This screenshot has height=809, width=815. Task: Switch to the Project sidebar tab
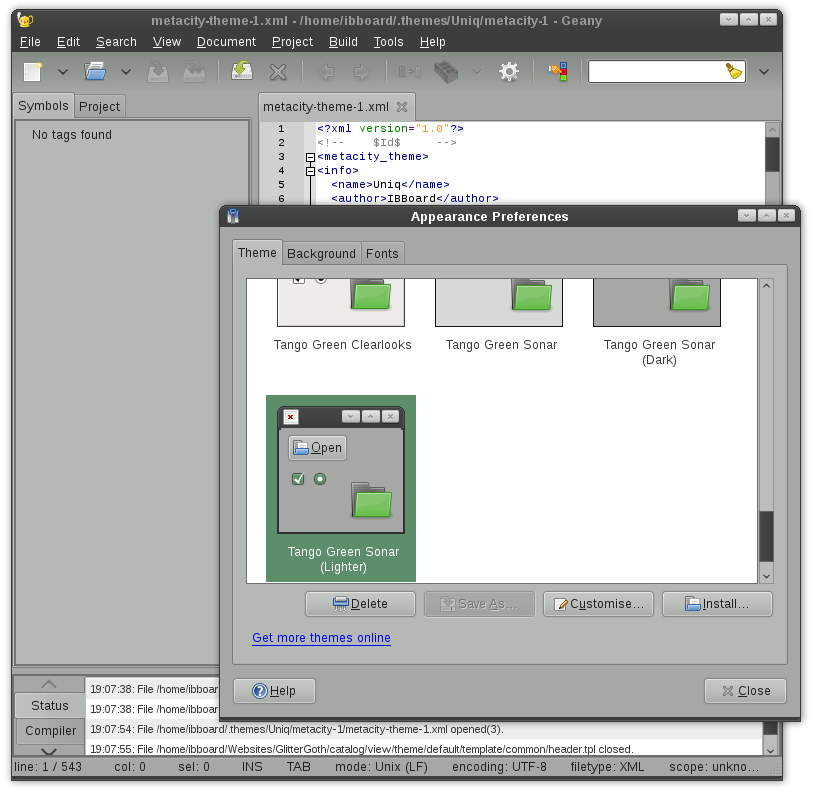pyautogui.click(x=99, y=107)
